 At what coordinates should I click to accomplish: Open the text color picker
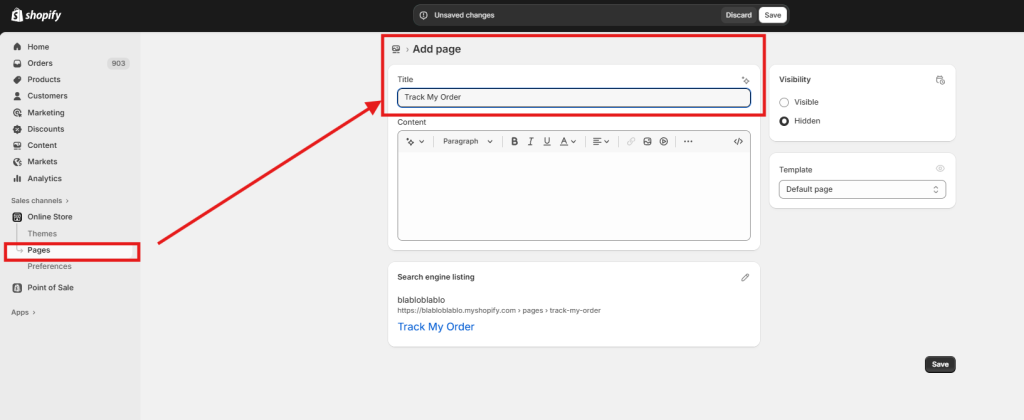tap(568, 141)
